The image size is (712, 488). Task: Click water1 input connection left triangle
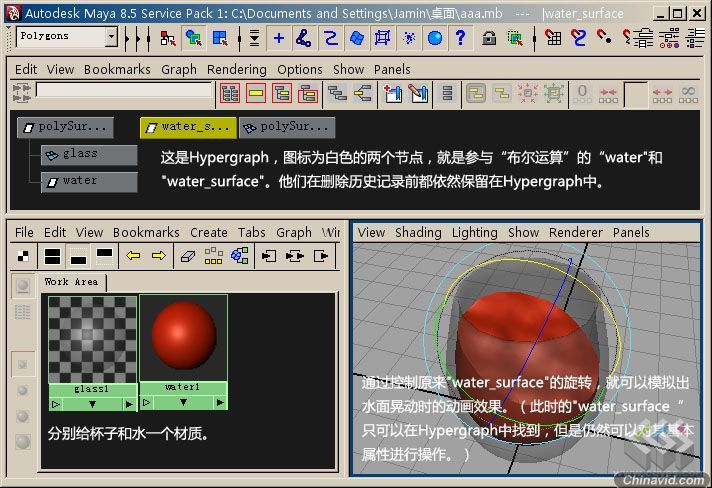click(x=146, y=402)
